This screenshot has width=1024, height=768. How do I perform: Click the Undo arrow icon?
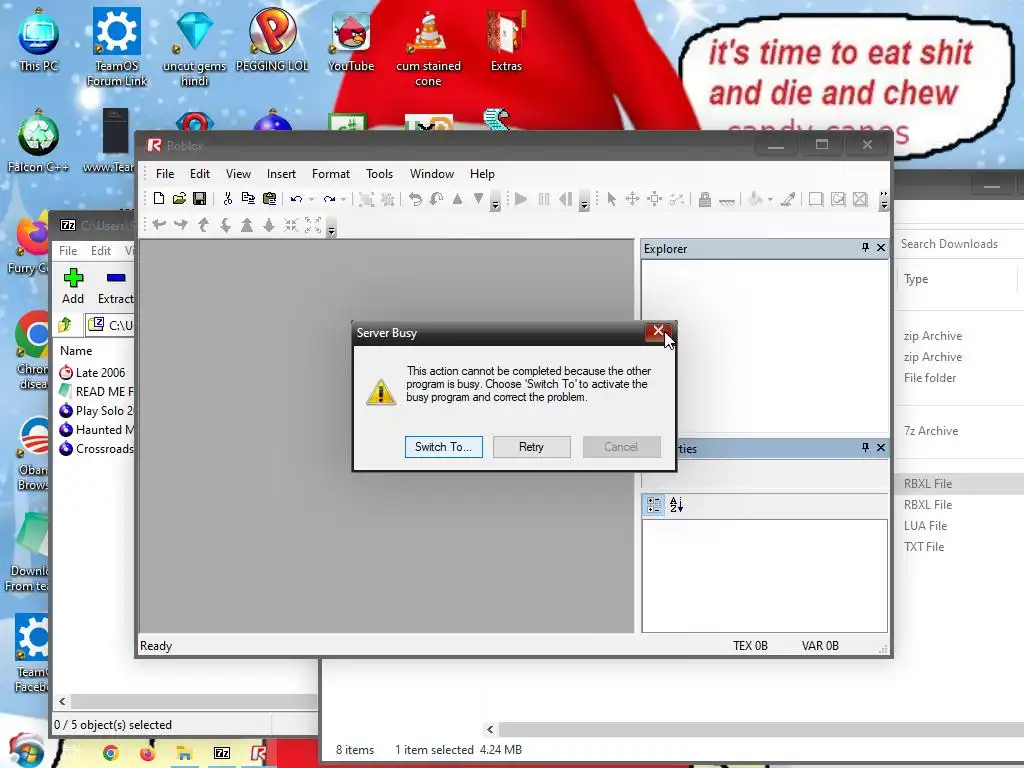tap(296, 199)
